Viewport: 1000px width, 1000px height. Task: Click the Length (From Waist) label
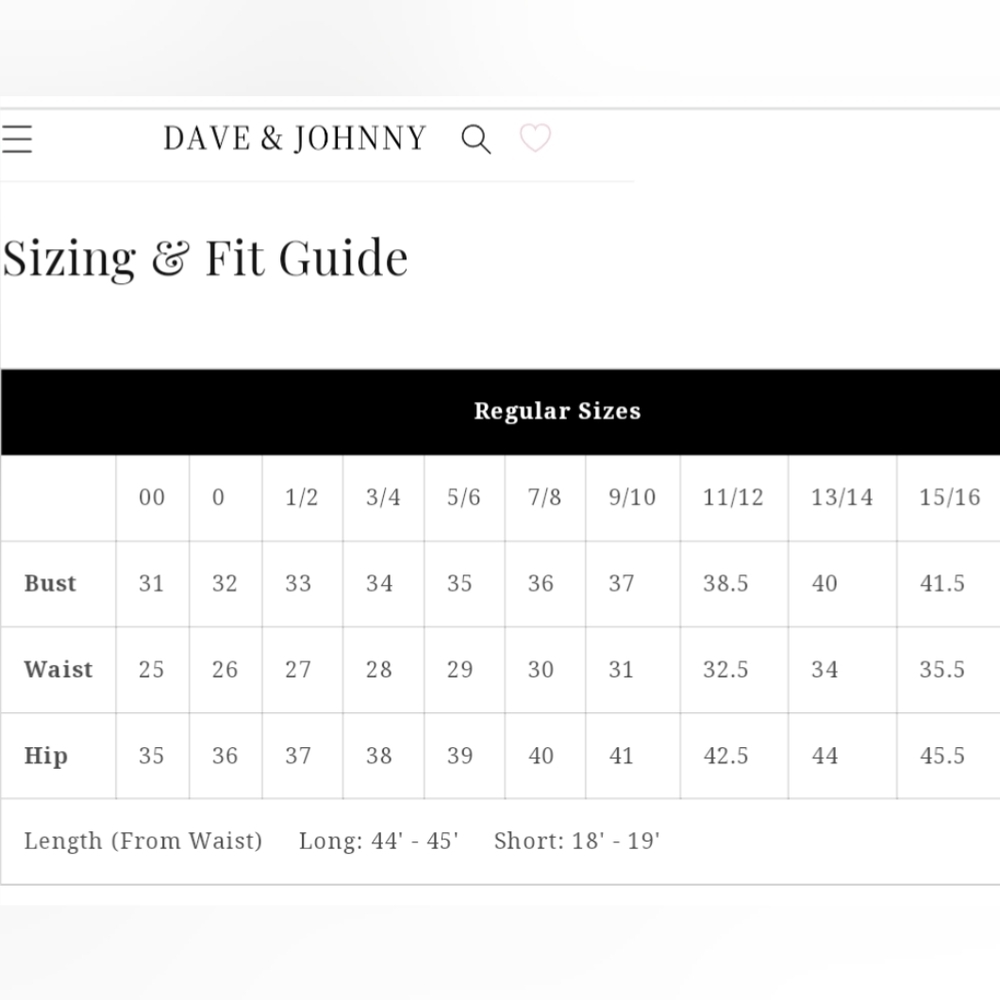(x=143, y=841)
